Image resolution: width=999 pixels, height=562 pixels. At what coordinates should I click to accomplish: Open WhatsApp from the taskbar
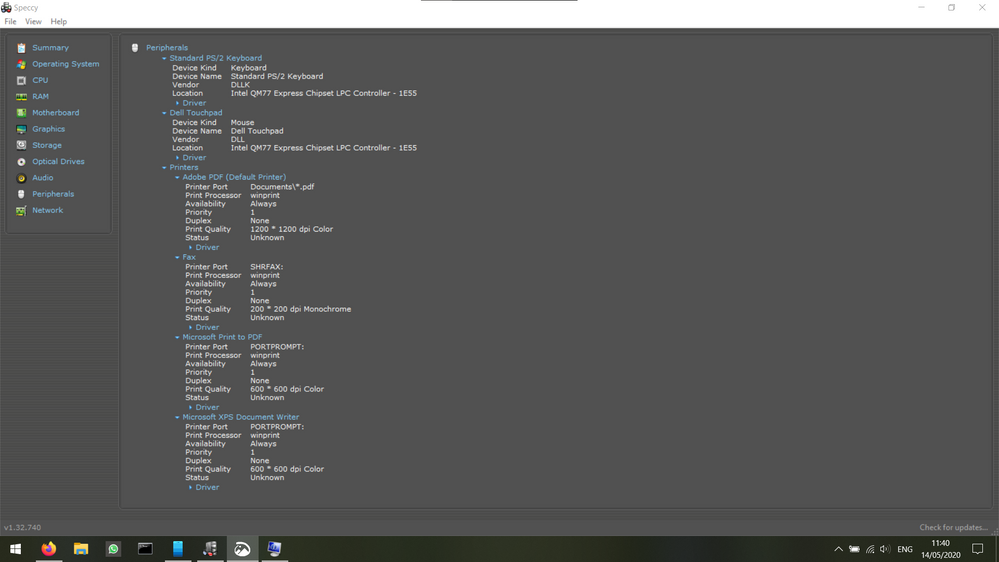click(113, 549)
